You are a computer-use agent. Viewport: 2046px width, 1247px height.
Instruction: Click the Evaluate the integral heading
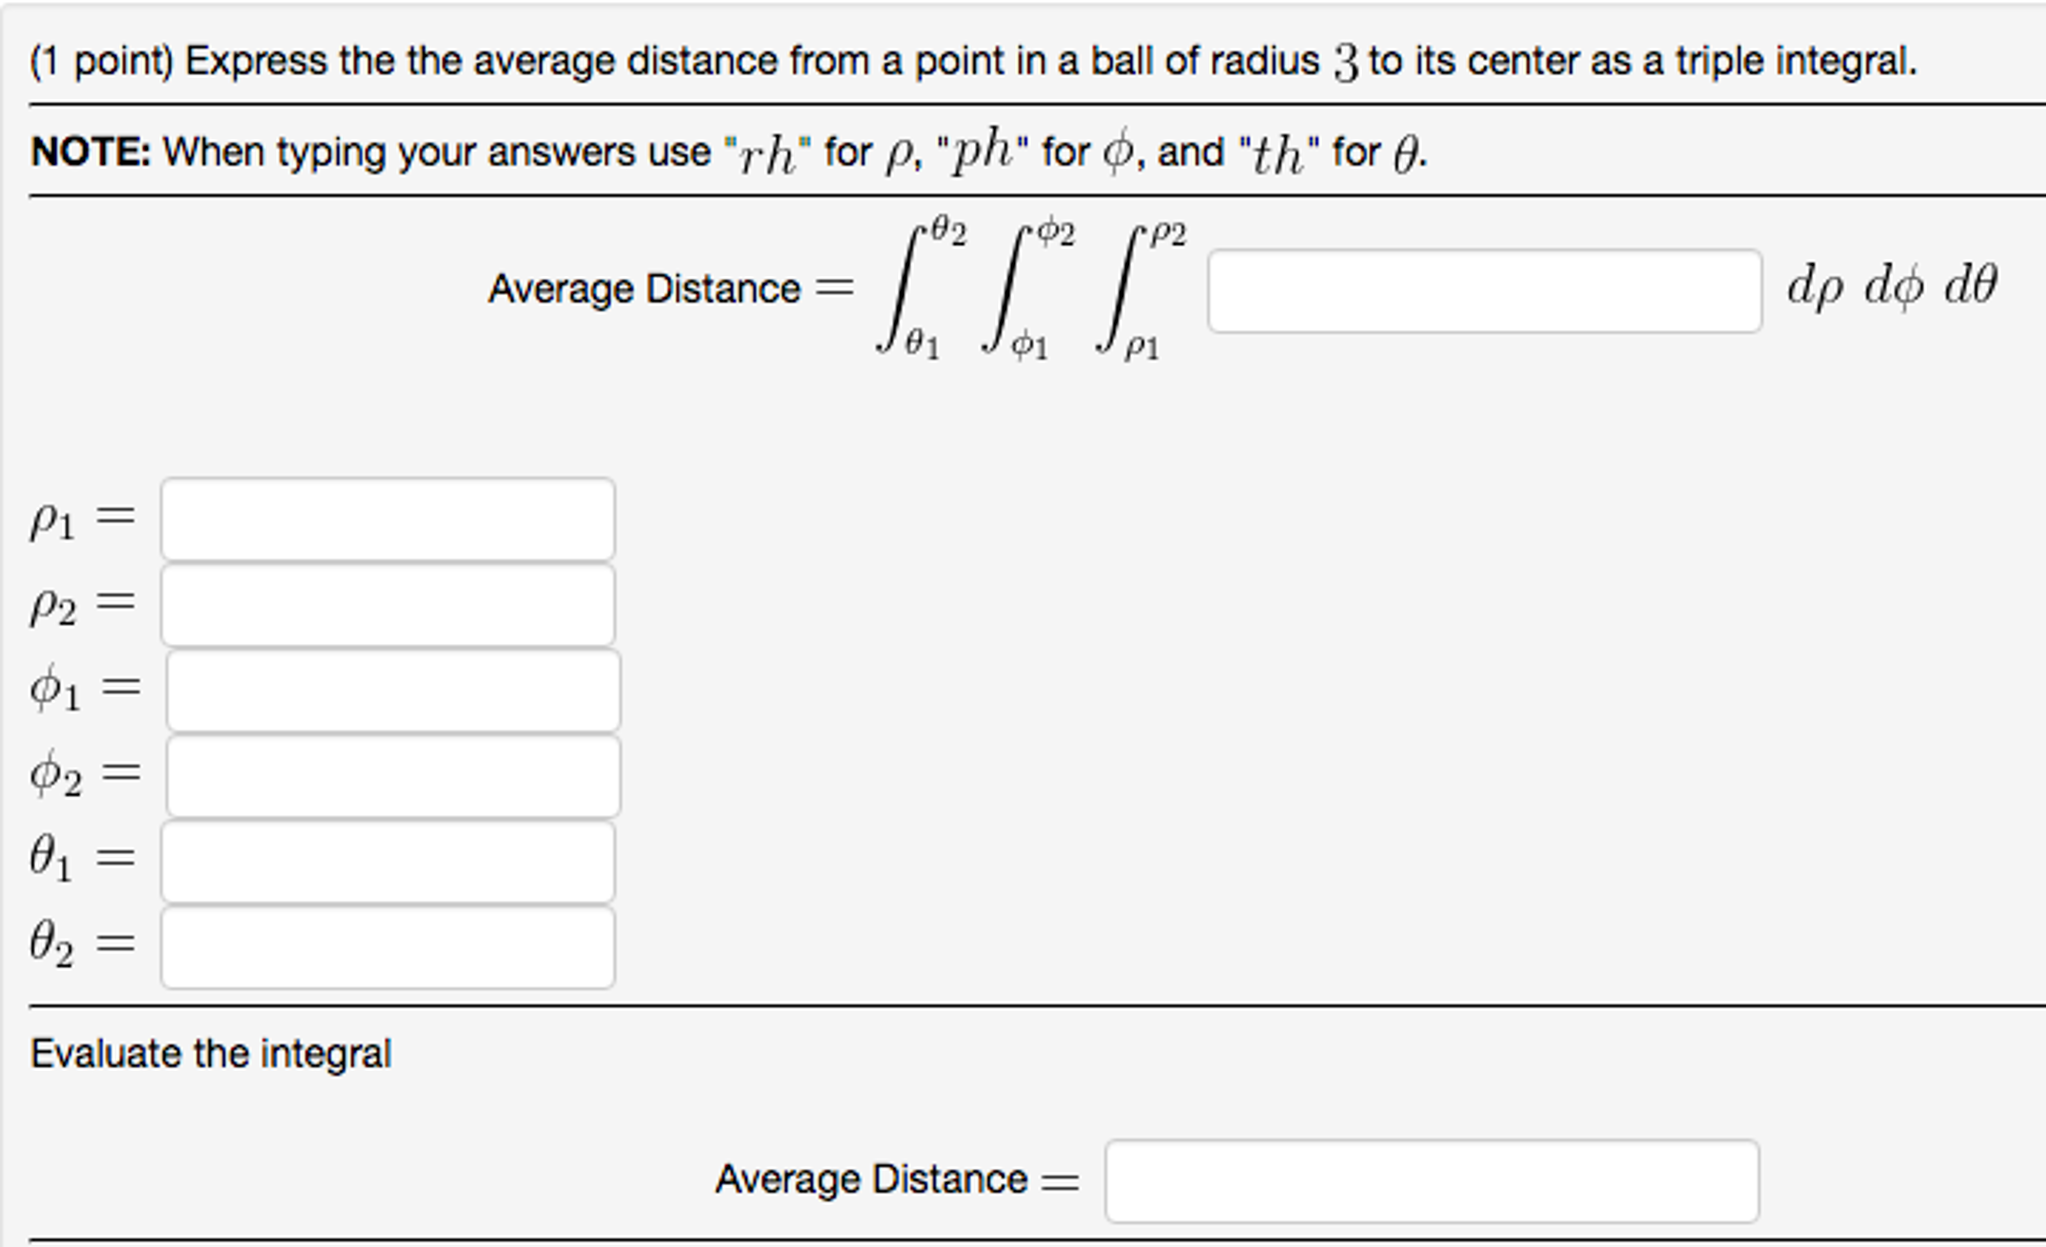tap(211, 1052)
